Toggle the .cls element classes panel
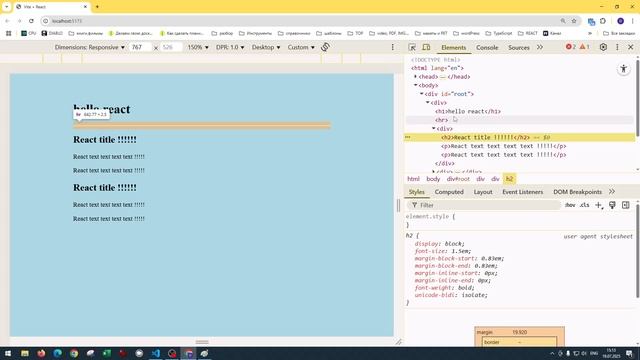This screenshot has height=360, width=640. point(584,205)
